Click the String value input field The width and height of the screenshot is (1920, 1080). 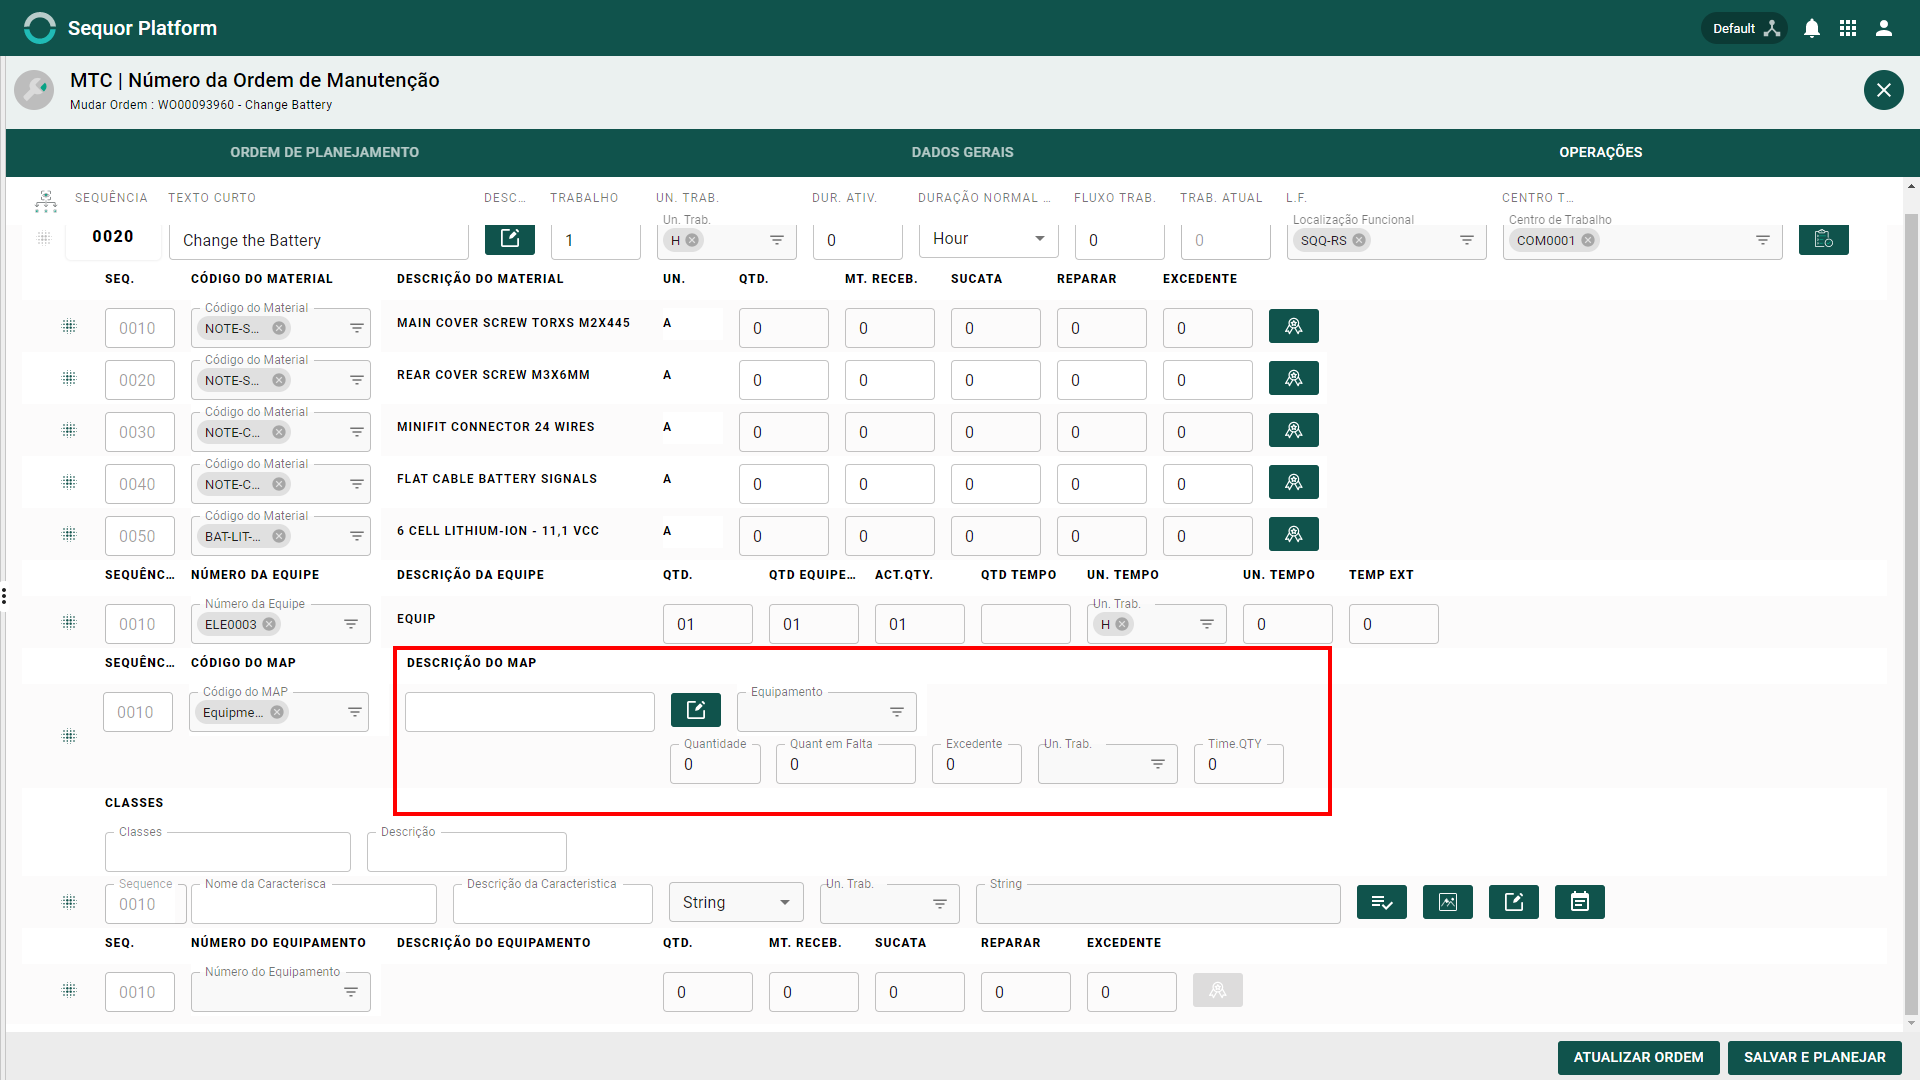click(x=1158, y=904)
